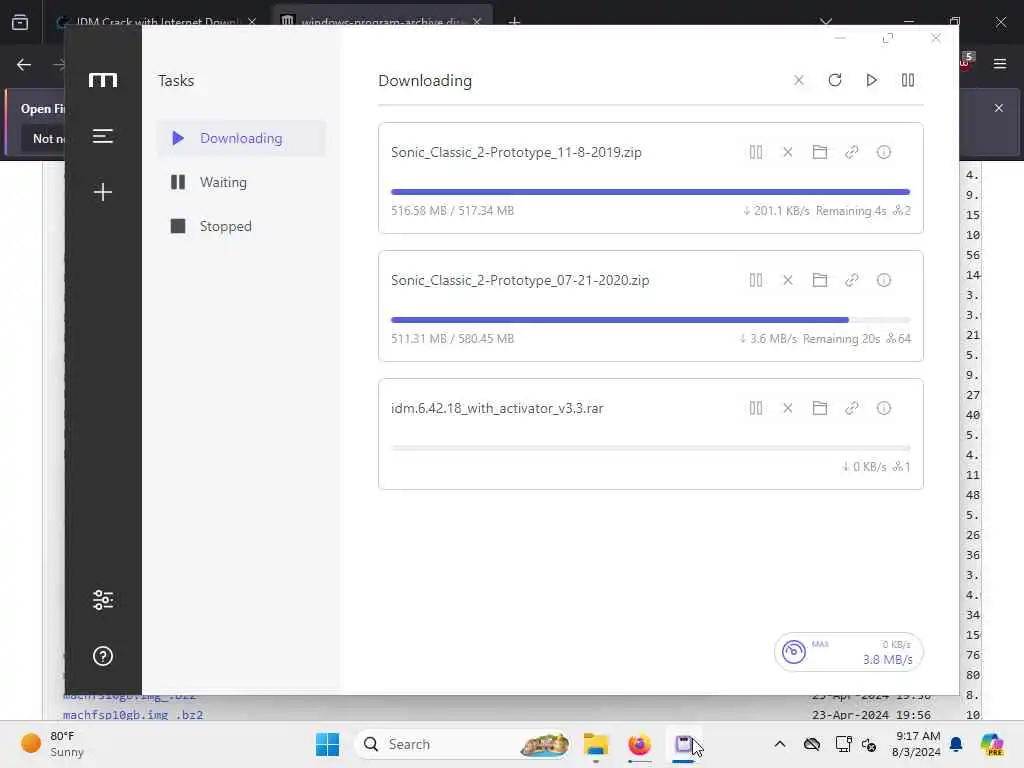This screenshot has height=768, width=1024.
Task: Open folder for idm.6.42.18 rar task
Action: pyautogui.click(x=820, y=408)
